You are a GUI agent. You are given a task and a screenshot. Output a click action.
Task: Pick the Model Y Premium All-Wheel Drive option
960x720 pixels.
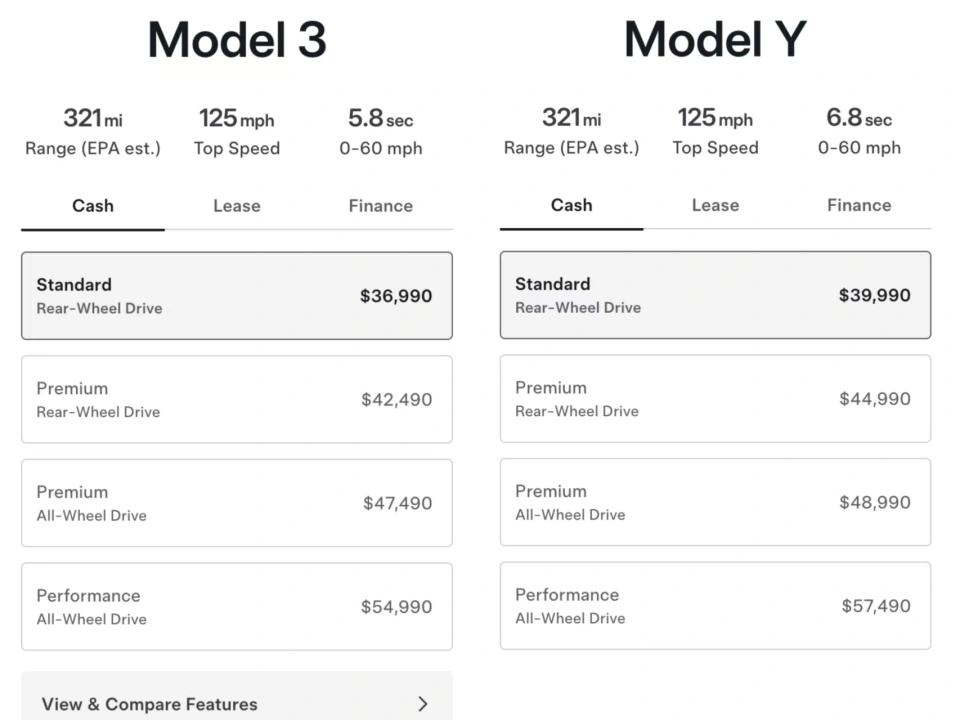pos(715,502)
